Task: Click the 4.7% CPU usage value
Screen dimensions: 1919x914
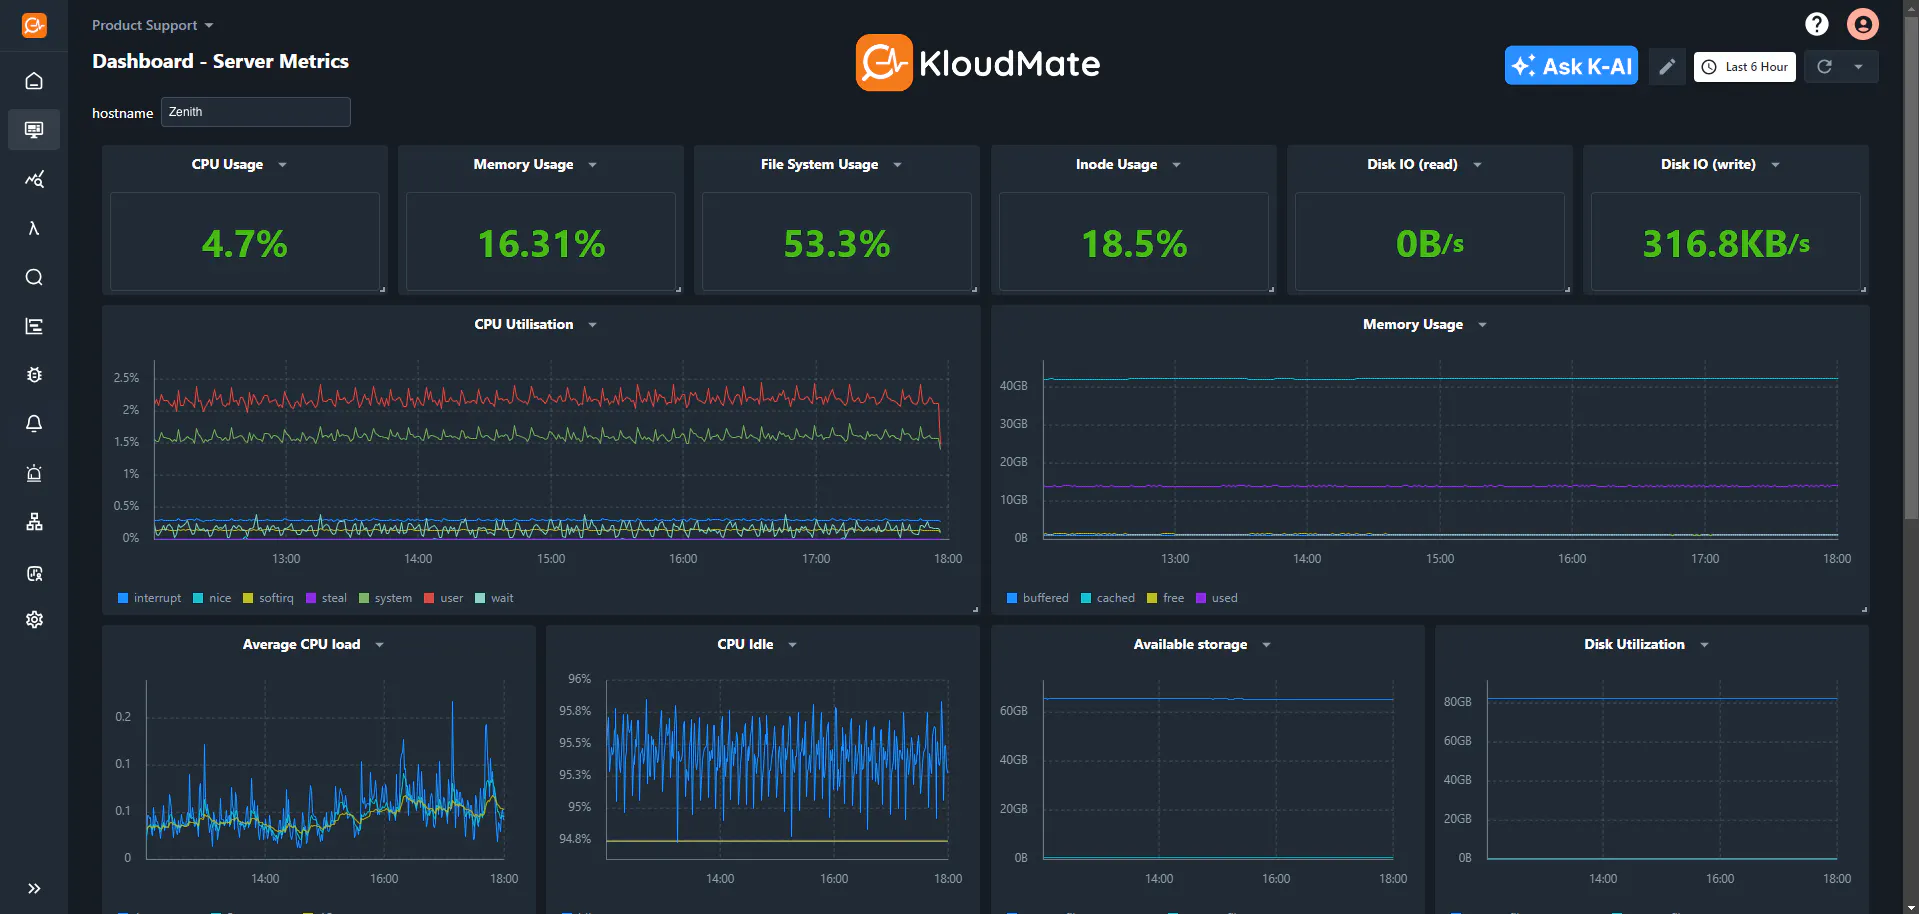Action: (244, 244)
